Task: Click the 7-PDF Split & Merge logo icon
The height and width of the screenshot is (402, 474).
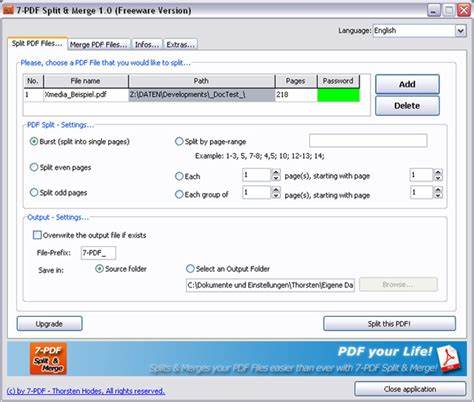Action: coord(48,359)
